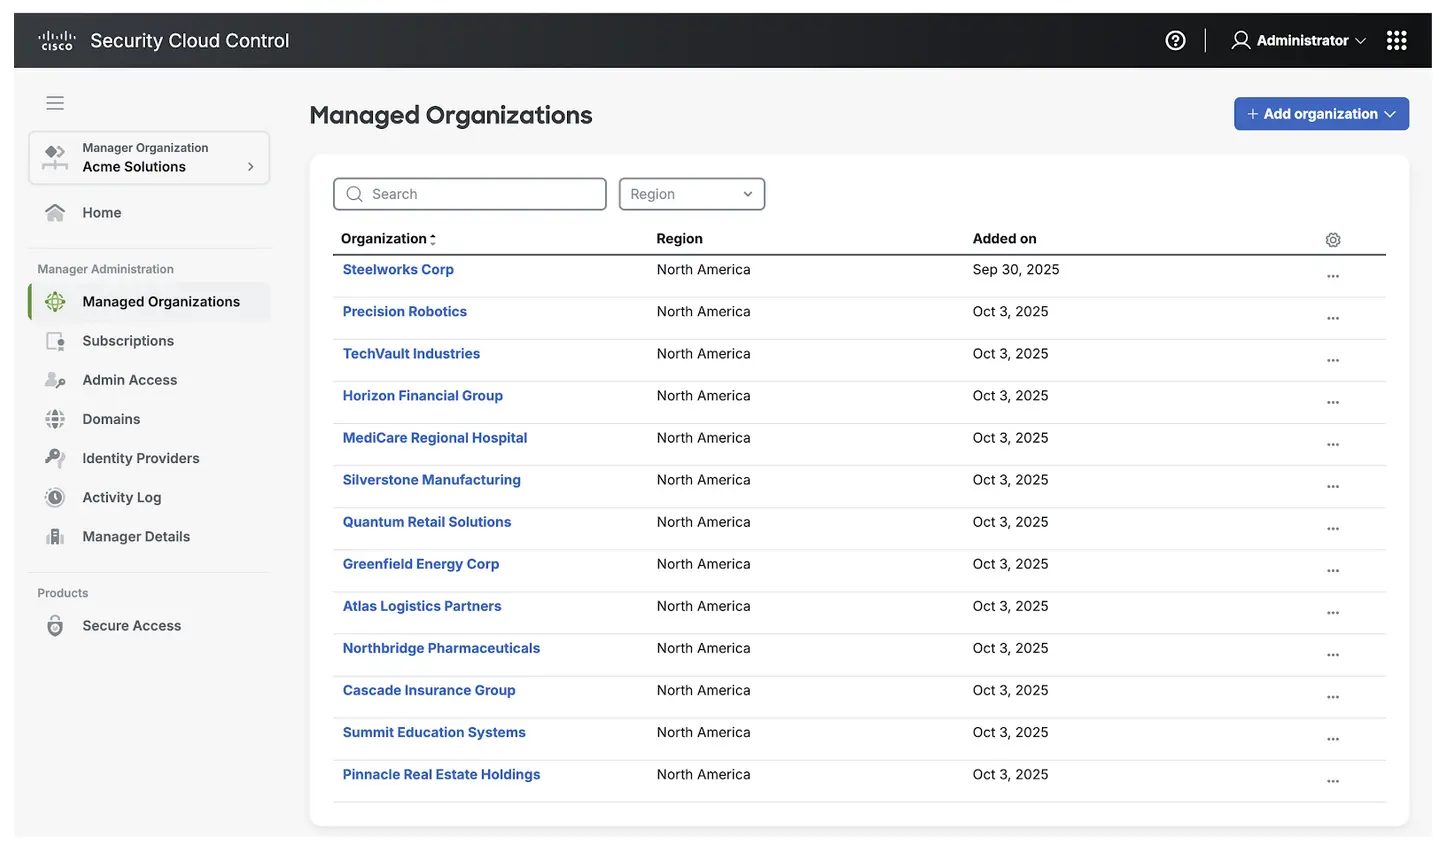The height and width of the screenshot is (852, 1444).
Task: Click the Cisco logo in top bar
Action: 56,40
